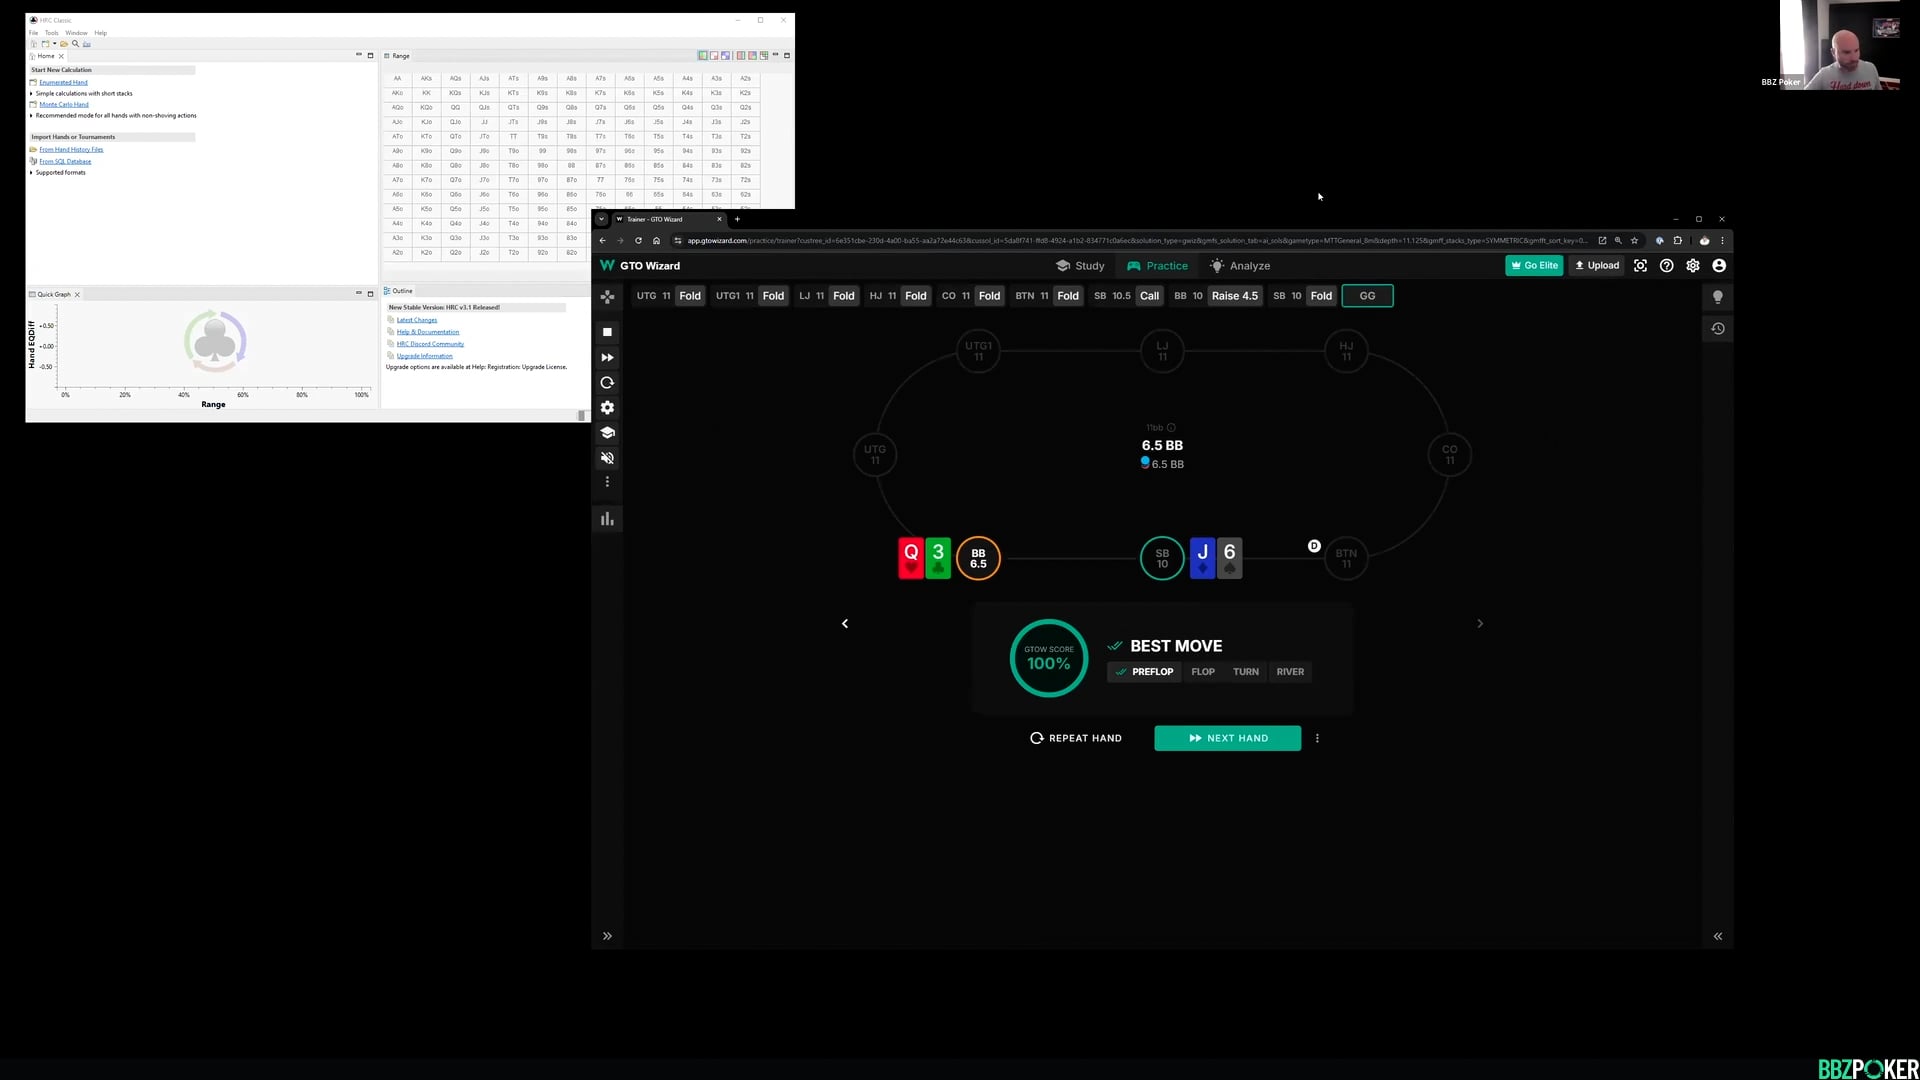Click the Quick Graph range axis
The height and width of the screenshot is (1080, 1920).
[x=213, y=405]
